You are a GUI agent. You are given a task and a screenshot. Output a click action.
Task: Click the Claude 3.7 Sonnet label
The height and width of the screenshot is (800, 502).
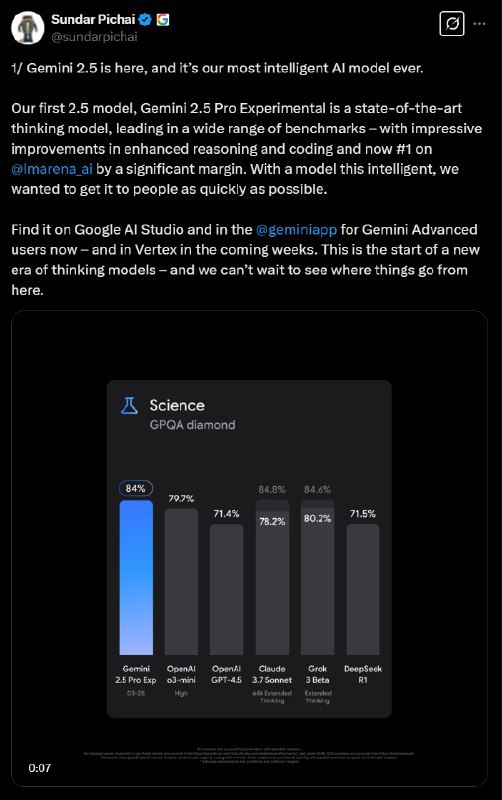point(272,674)
